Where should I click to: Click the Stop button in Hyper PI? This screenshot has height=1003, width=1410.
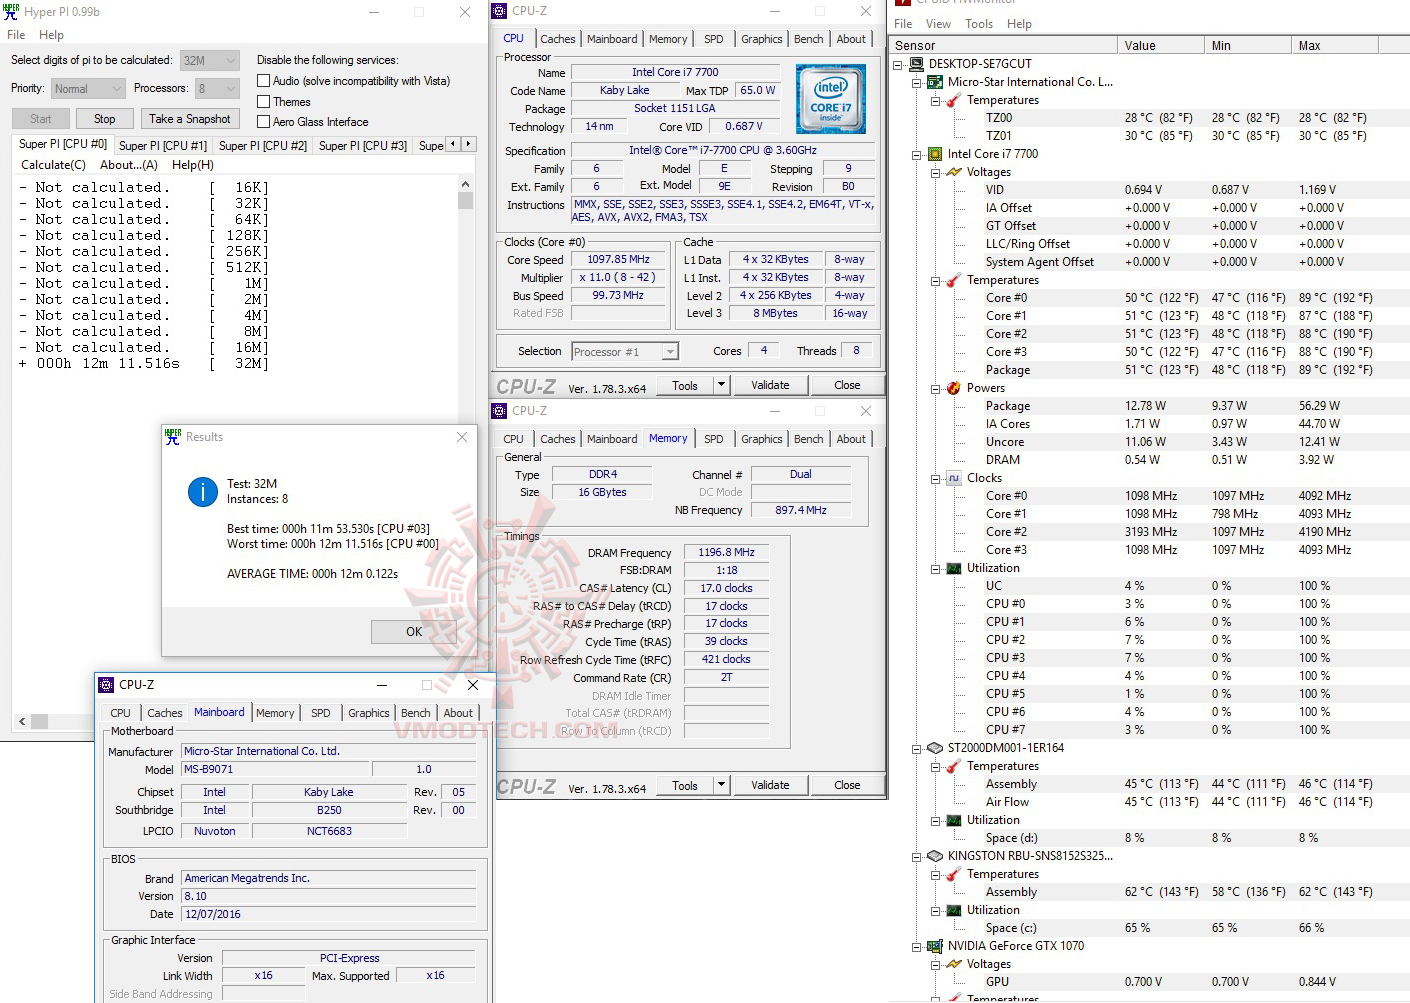[x=105, y=119]
